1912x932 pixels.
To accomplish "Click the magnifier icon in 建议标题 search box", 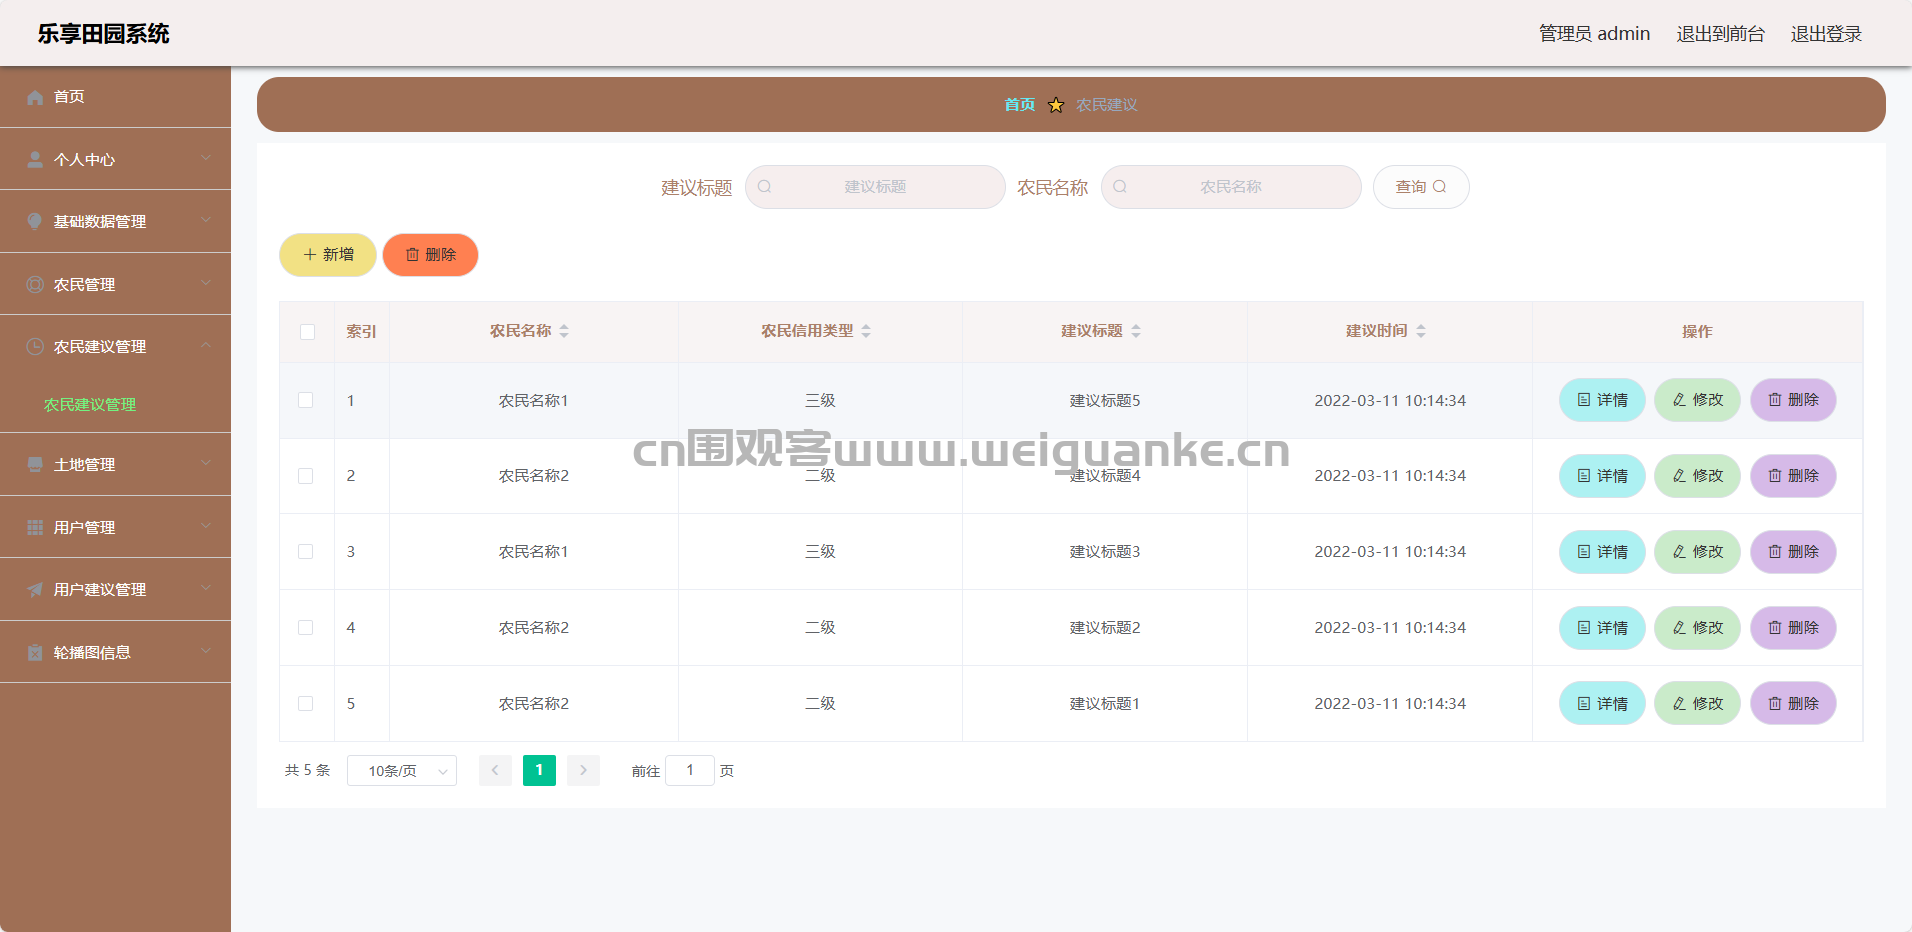I will point(765,187).
